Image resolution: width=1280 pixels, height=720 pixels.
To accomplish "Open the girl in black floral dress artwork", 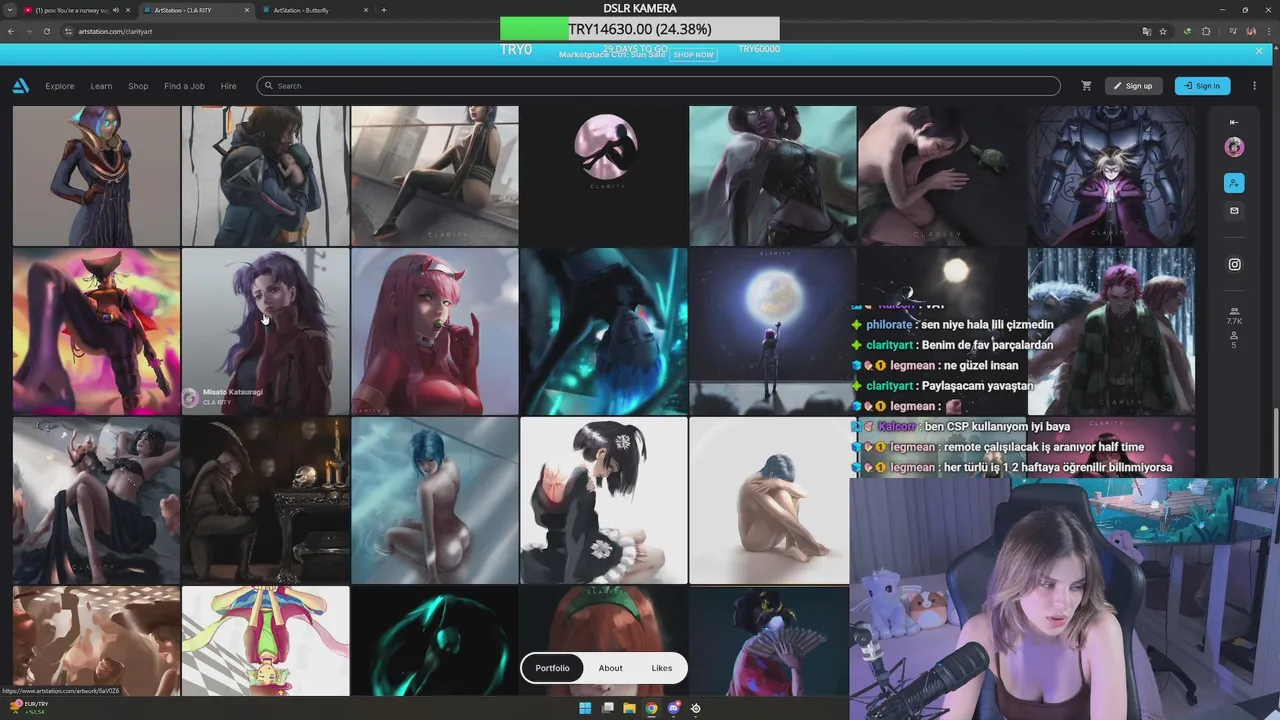I will [604, 500].
